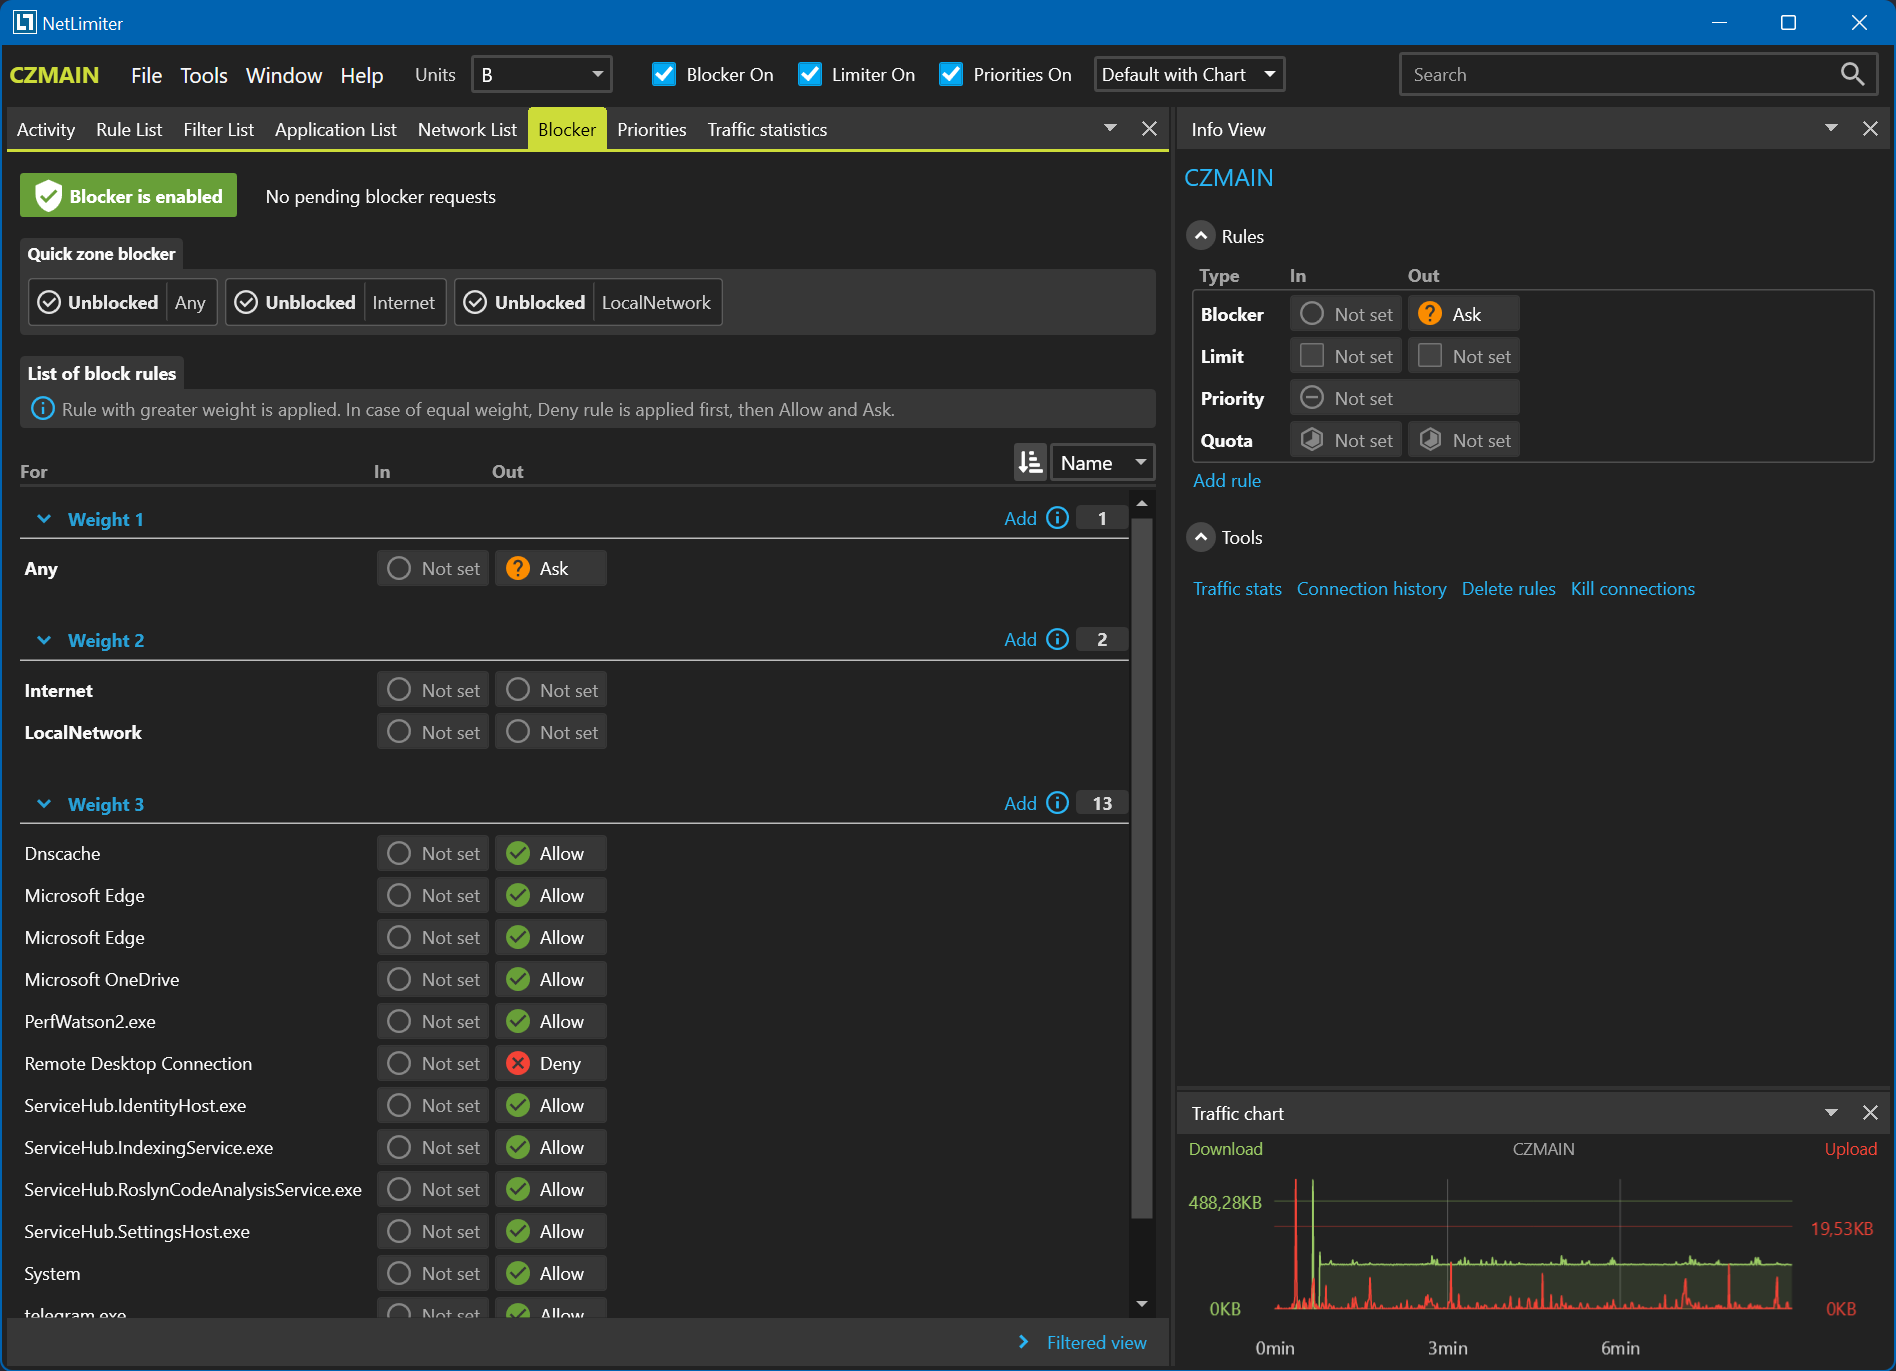
Task: Disable the Priorities On checkbox
Action: pos(951,74)
